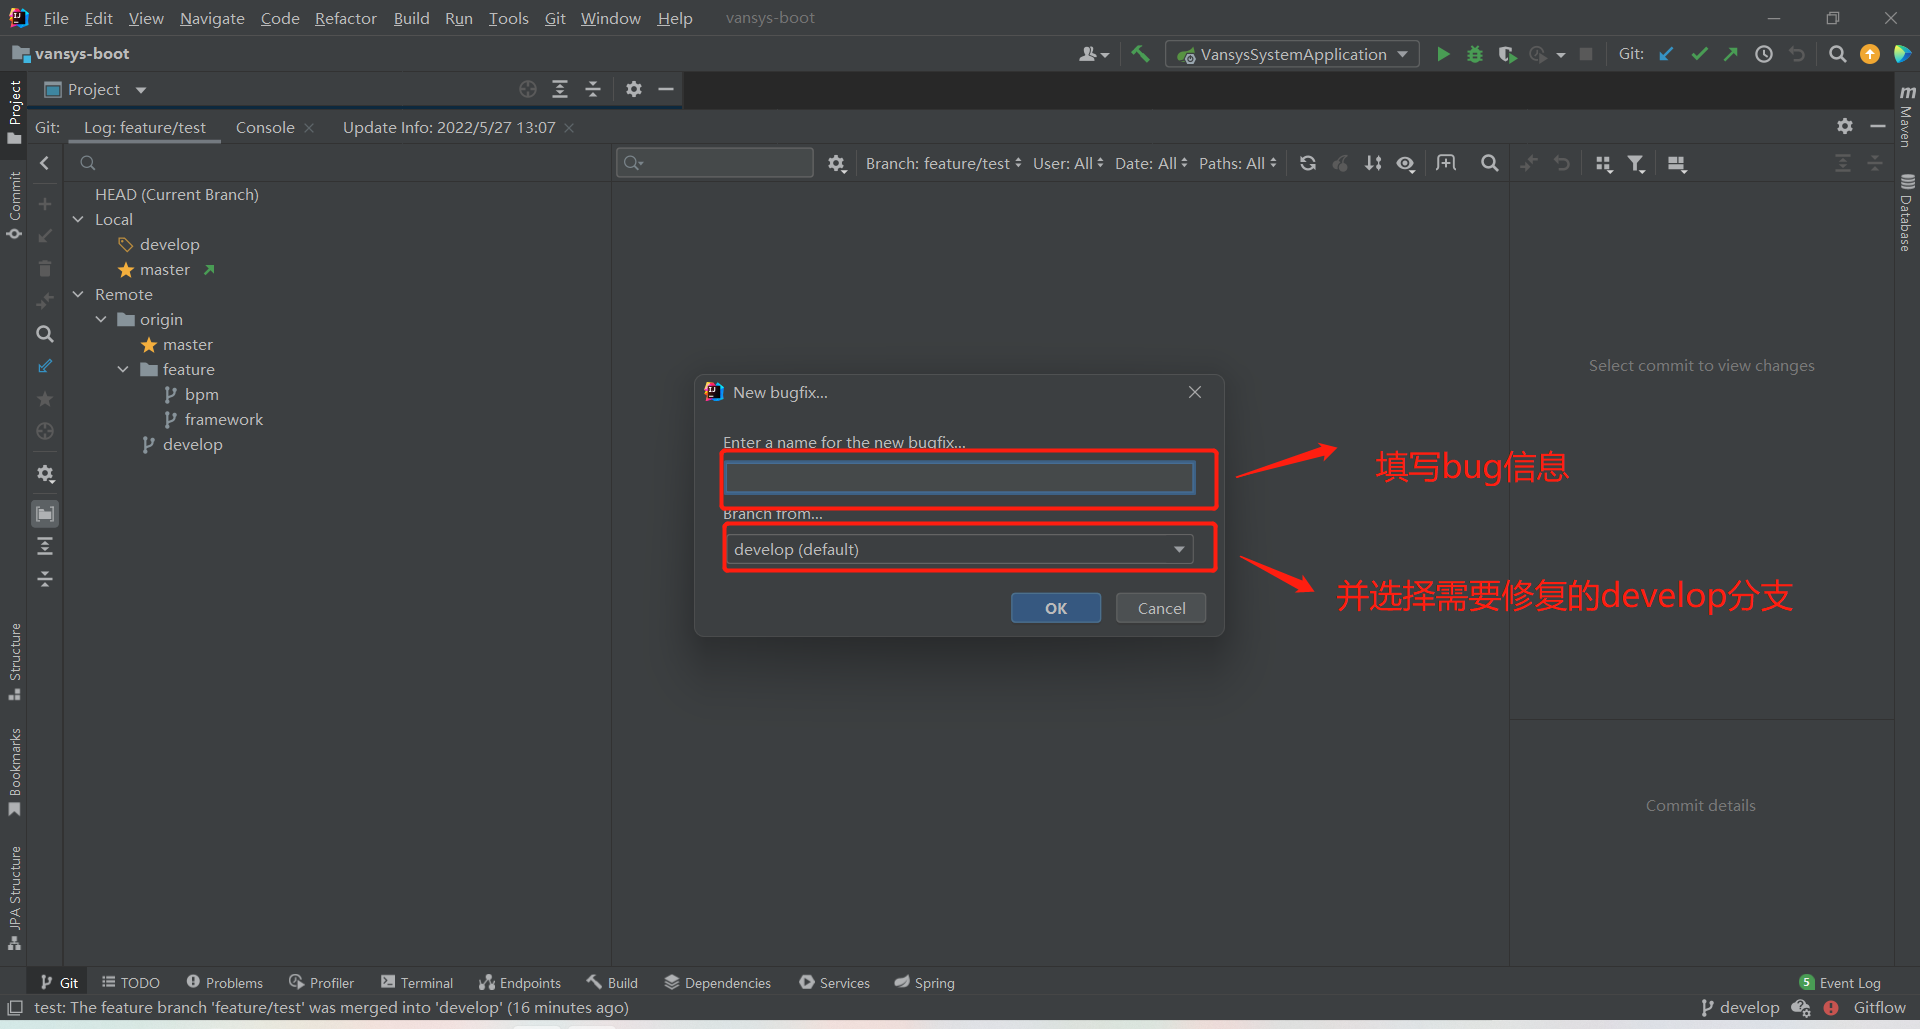
Task: Click the Git Push arrow icon
Action: [x=1731, y=54]
